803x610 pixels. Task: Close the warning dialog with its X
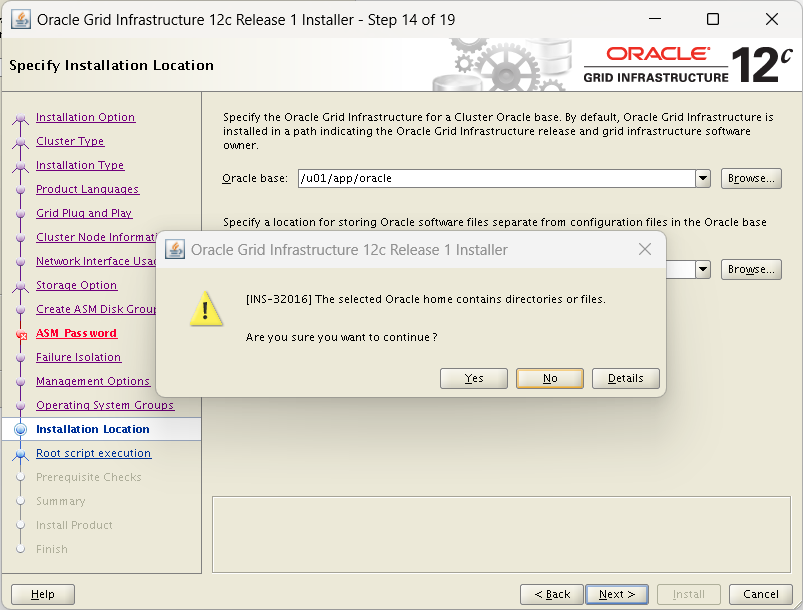[x=645, y=249]
